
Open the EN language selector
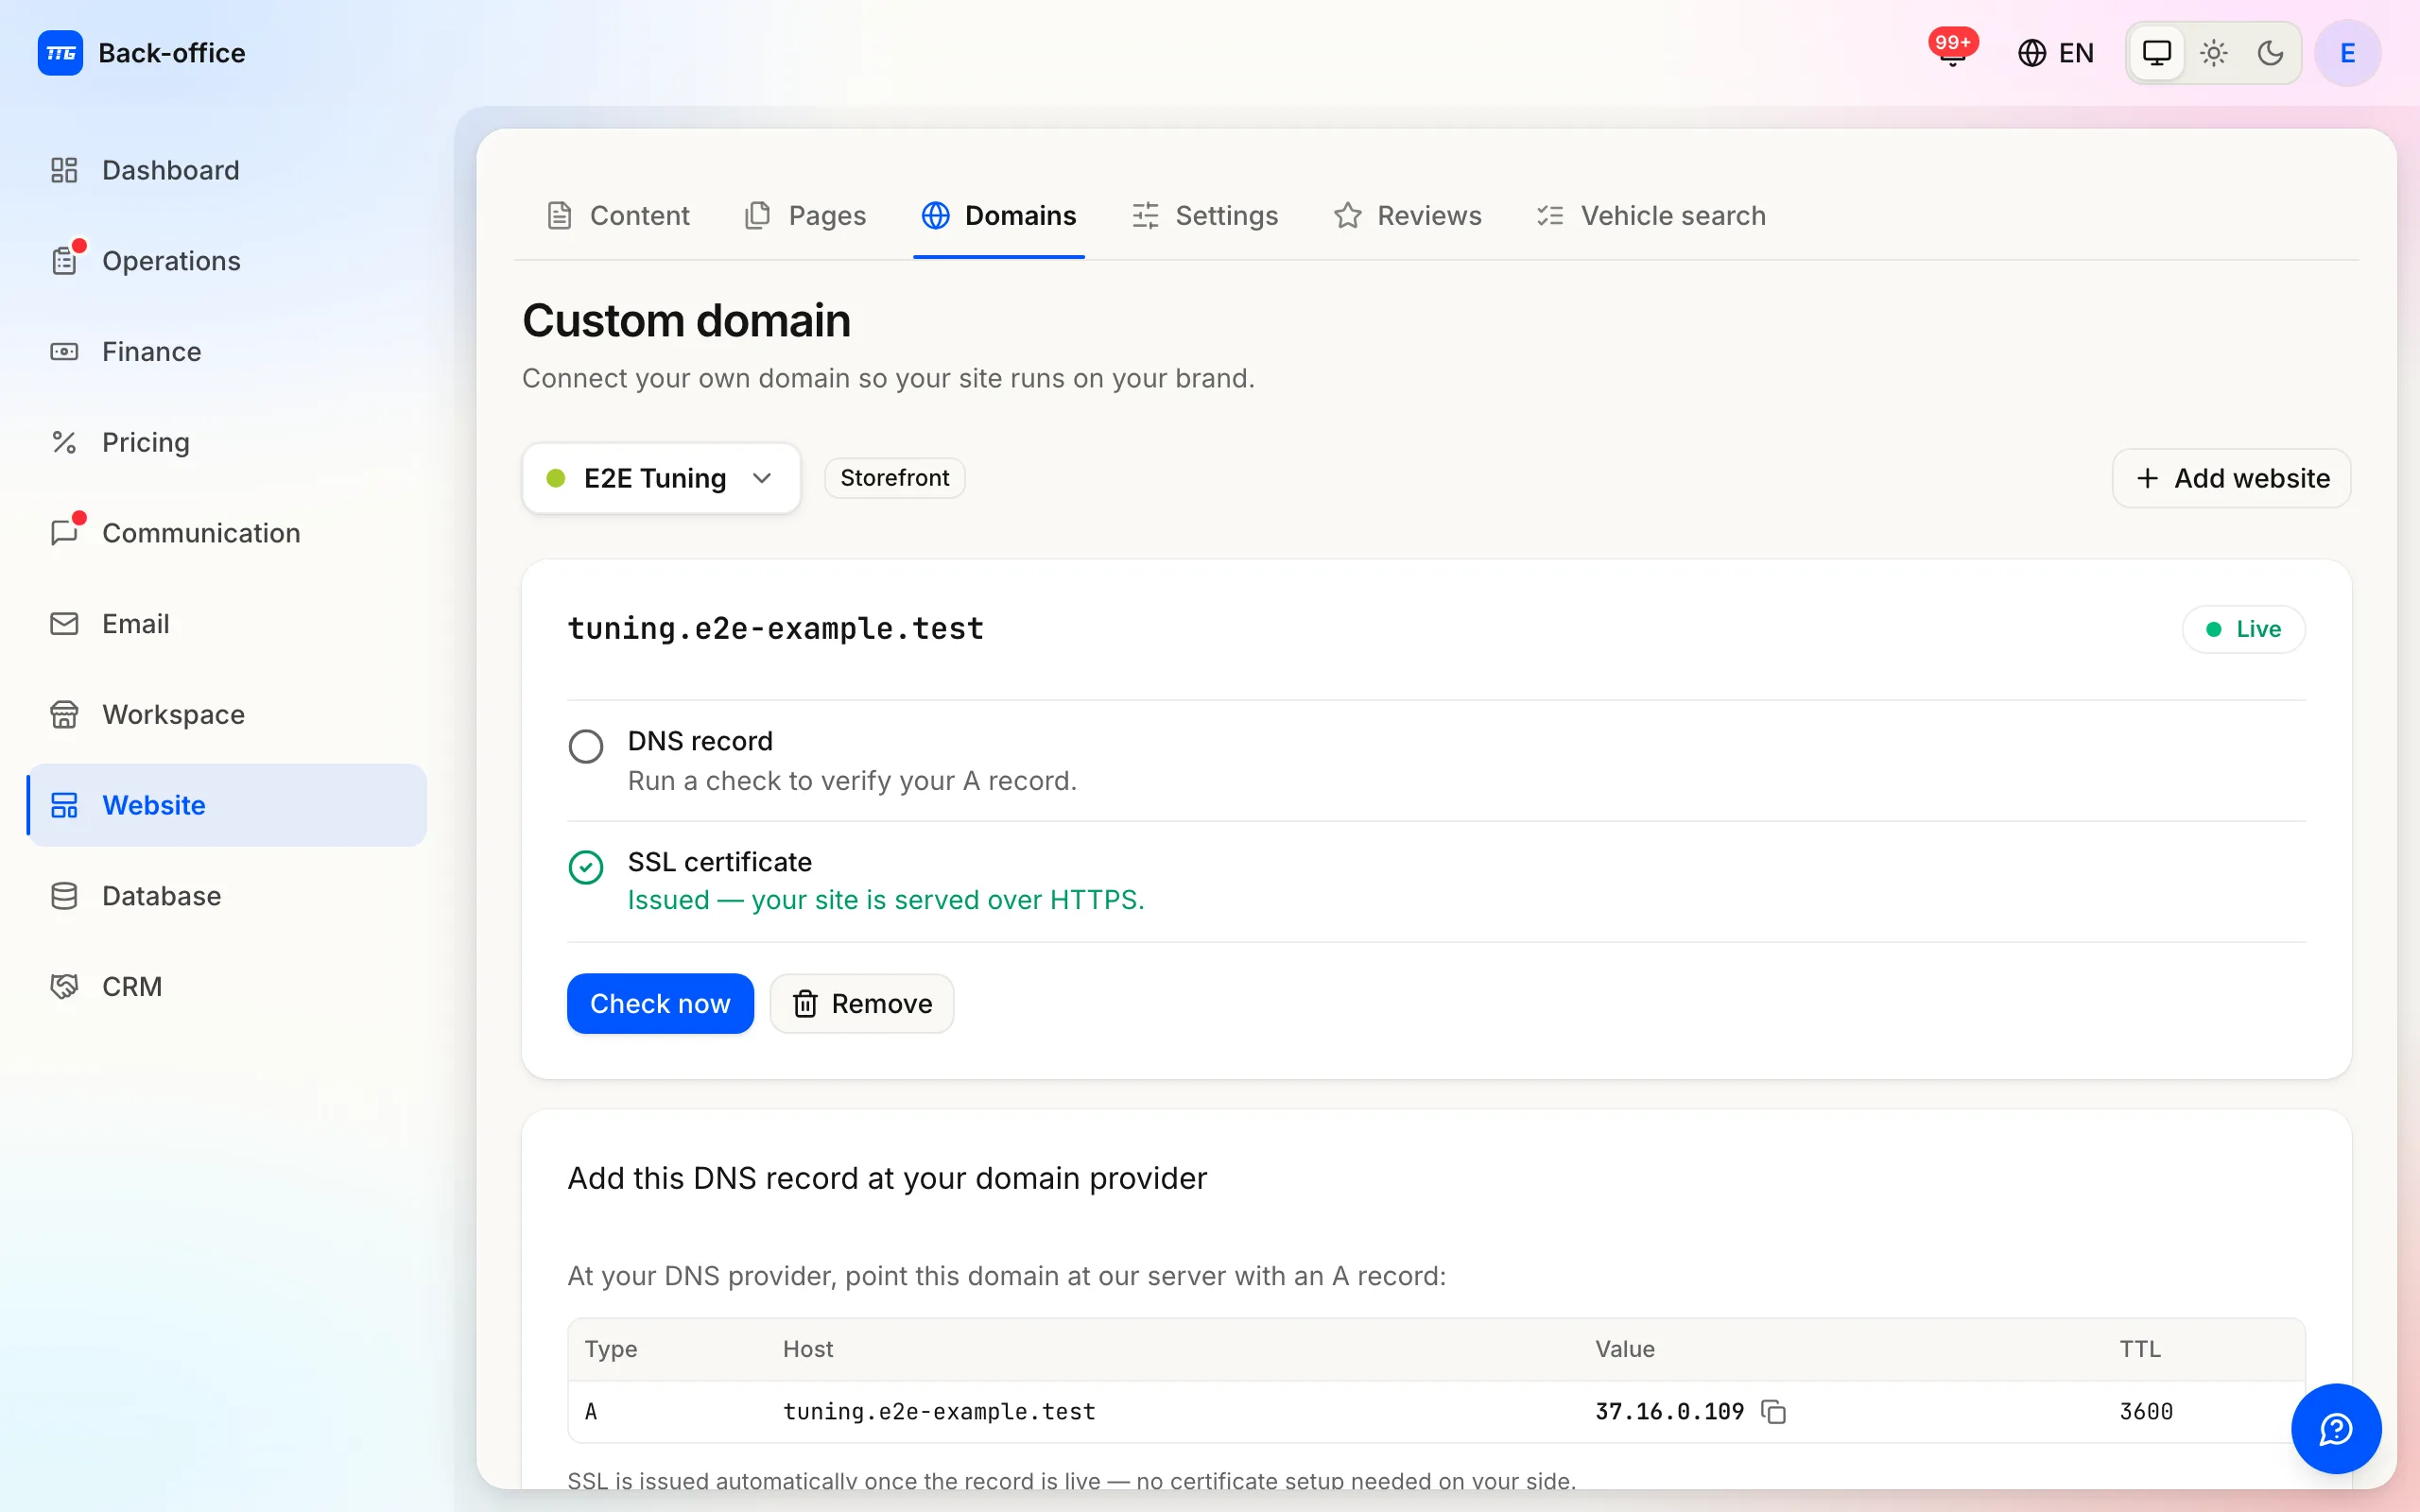pos(2056,53)
